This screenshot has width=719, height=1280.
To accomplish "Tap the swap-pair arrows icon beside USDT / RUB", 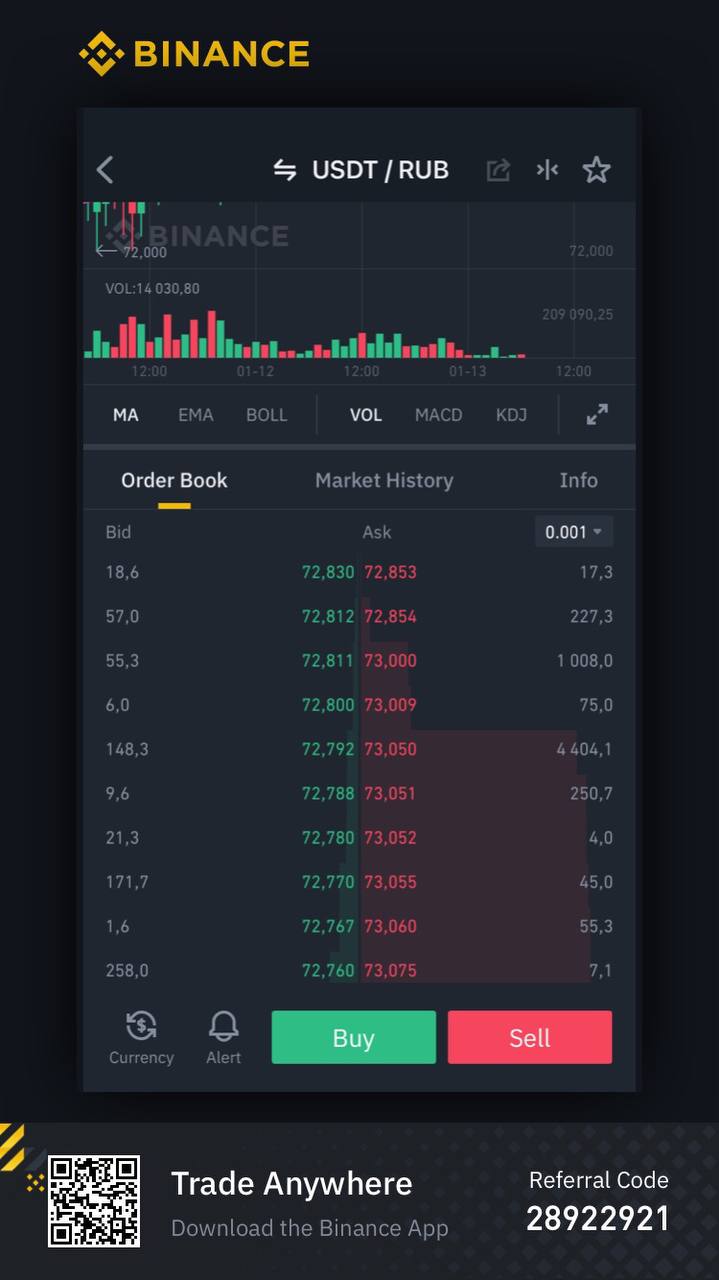I will 285,170.
